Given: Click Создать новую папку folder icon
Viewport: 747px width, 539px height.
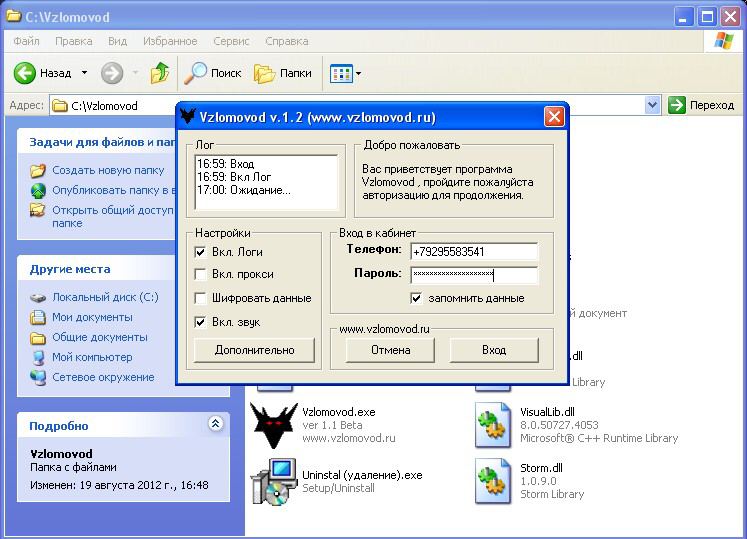Looking at the screenshot, I should tap(38, 170).
